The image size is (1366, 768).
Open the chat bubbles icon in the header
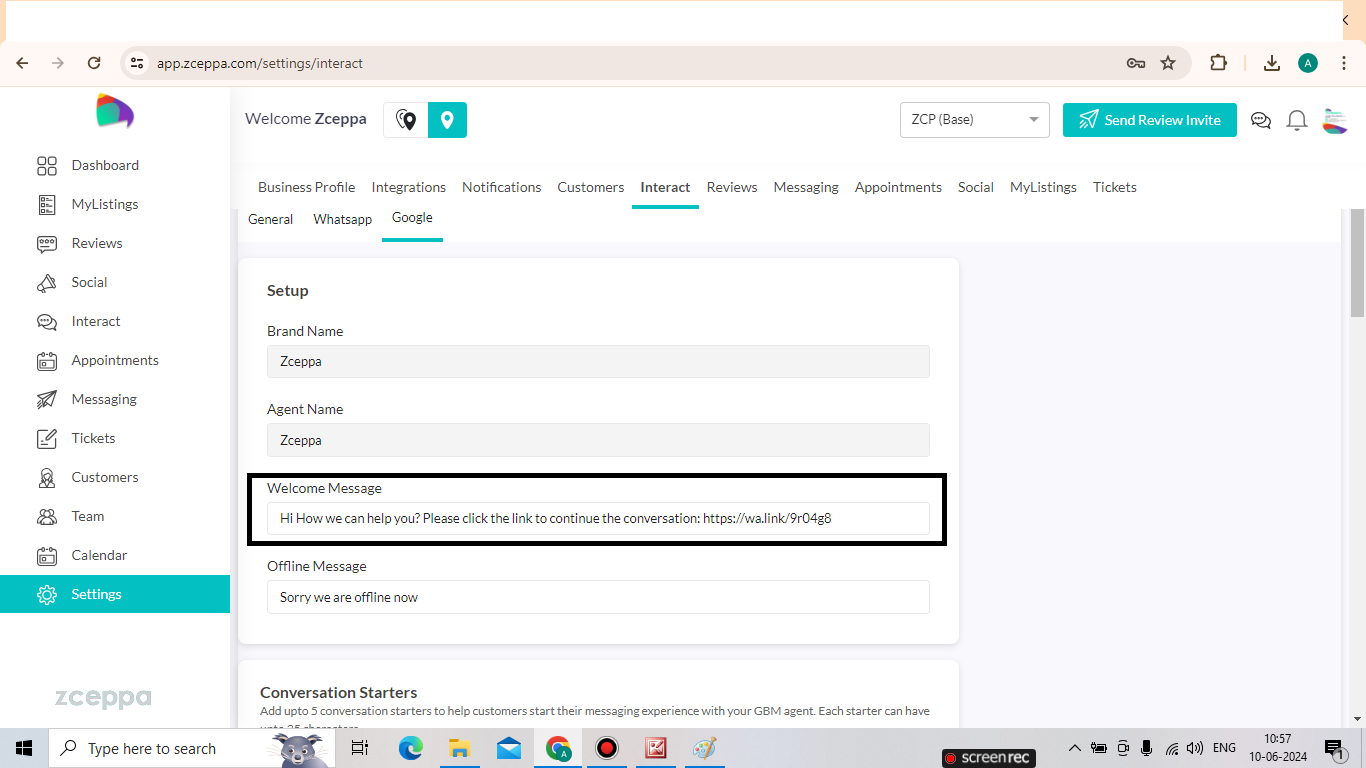point(1261,120)
